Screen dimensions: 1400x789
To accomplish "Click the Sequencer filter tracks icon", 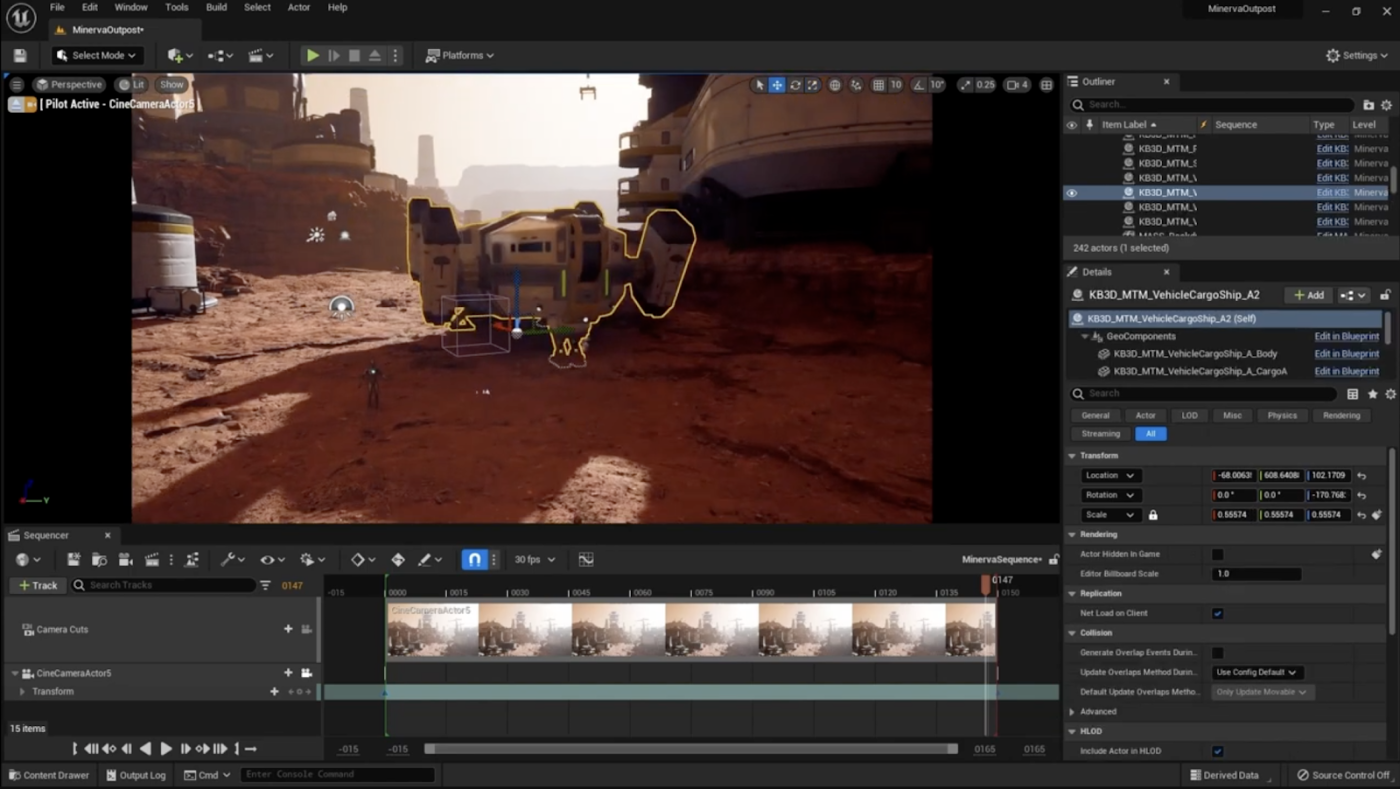I will tap(265, 585).
